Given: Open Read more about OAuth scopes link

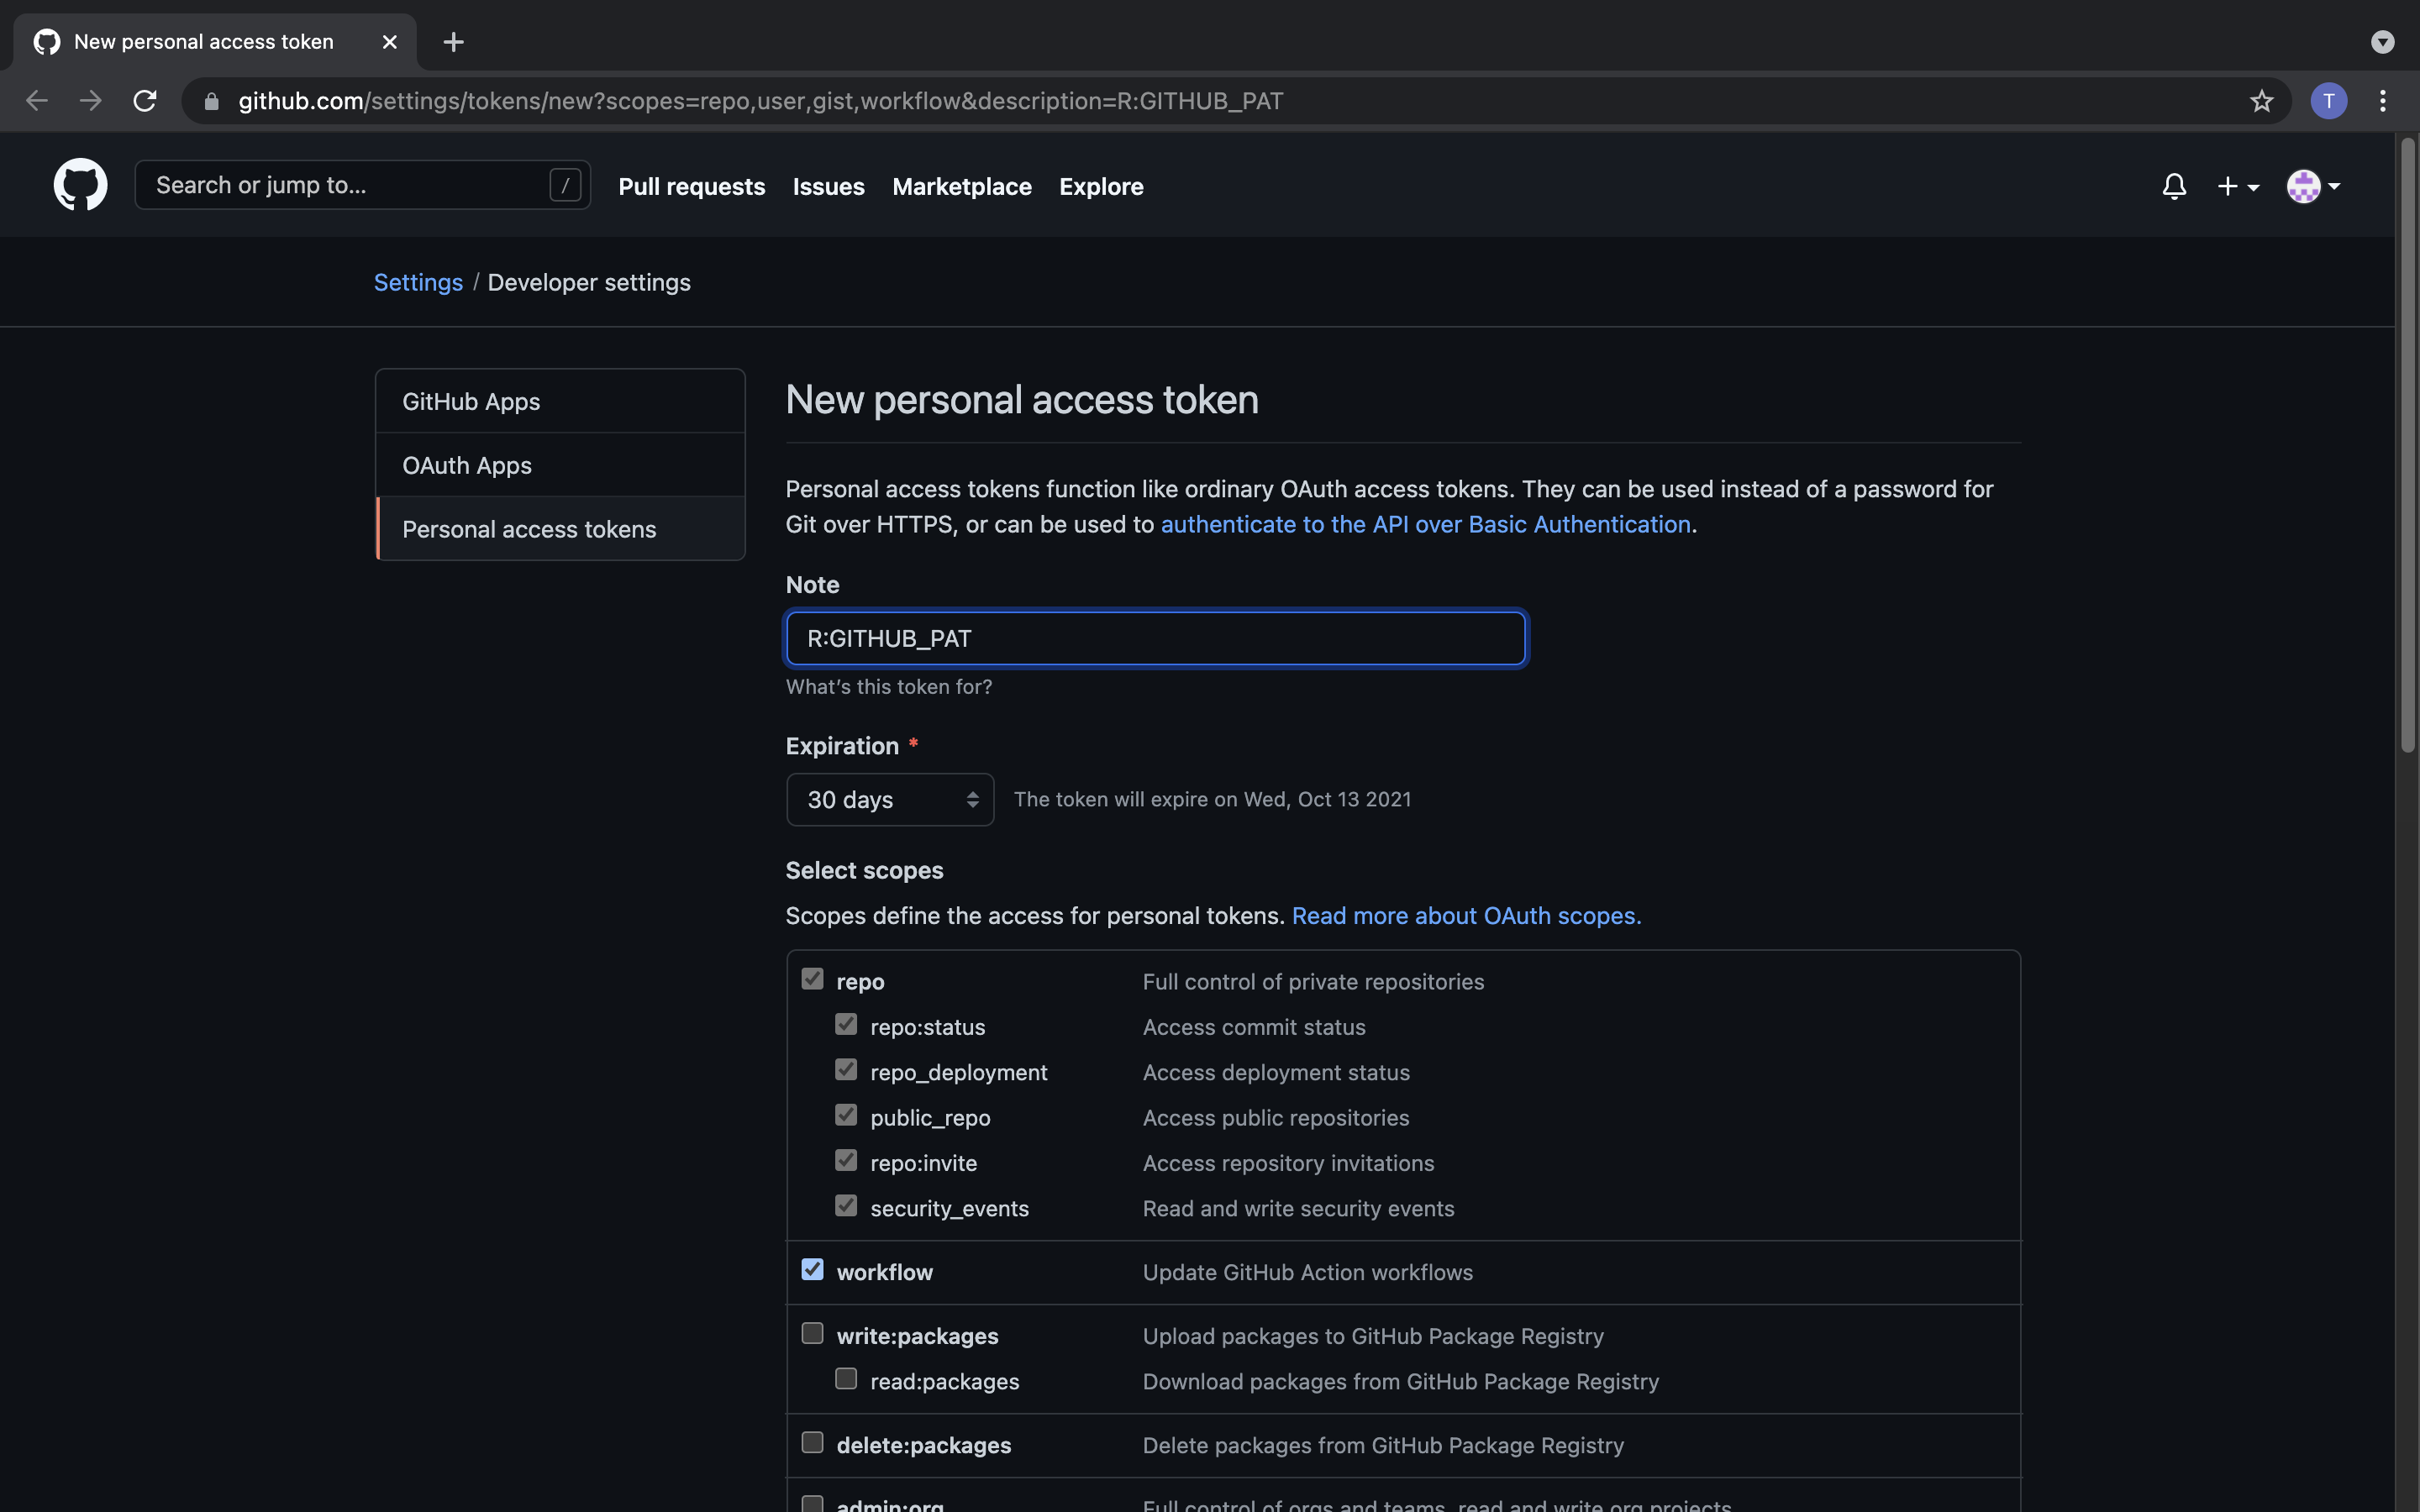Looking at the screenshot, I should pos(1466,916).
